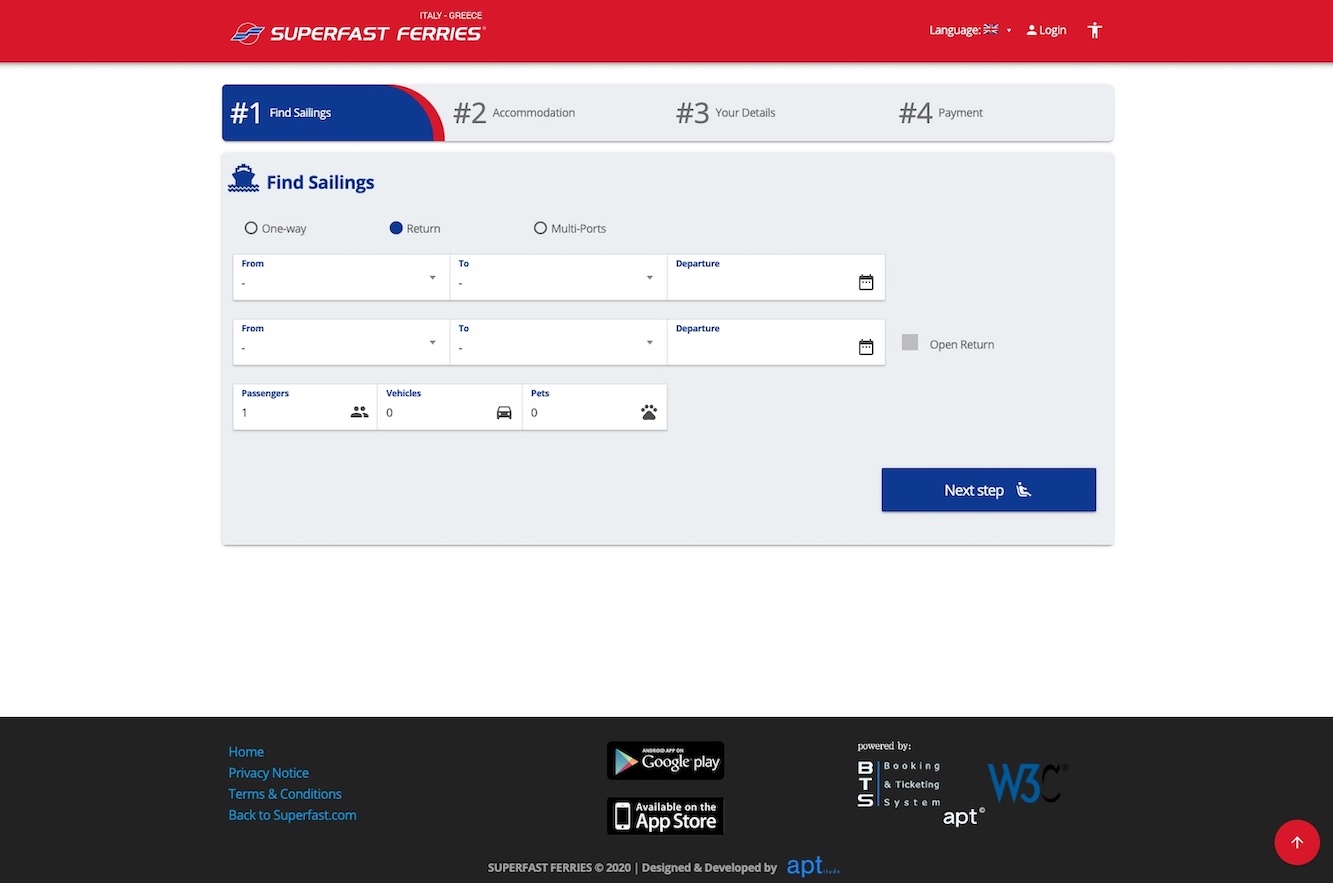Click the Login link
The image size is (1333, 883).
pyautogui.click(x=1046, y=30)
